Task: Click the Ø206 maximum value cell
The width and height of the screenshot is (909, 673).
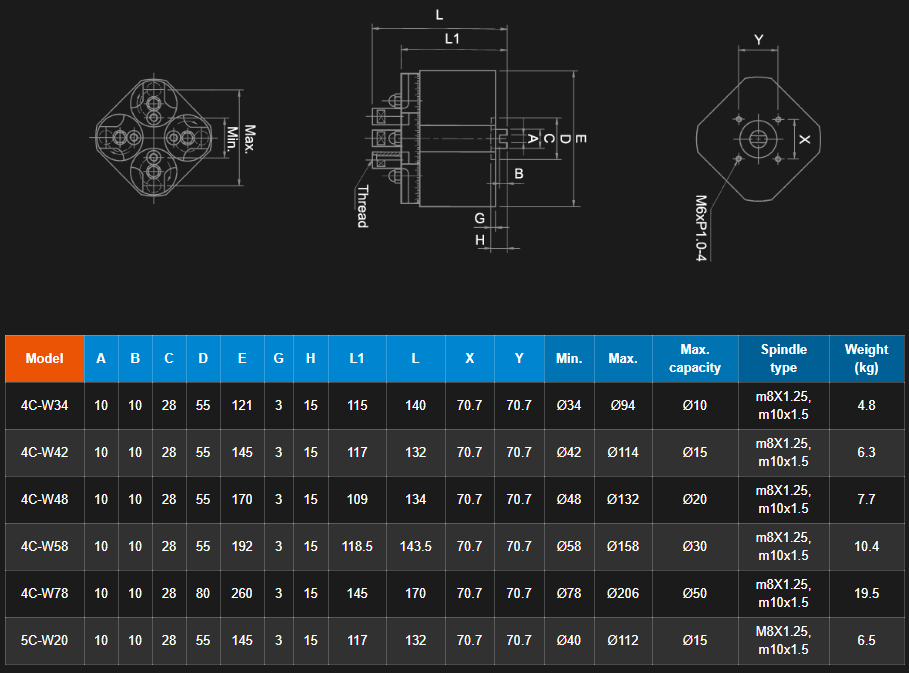Action: [623, 593]
